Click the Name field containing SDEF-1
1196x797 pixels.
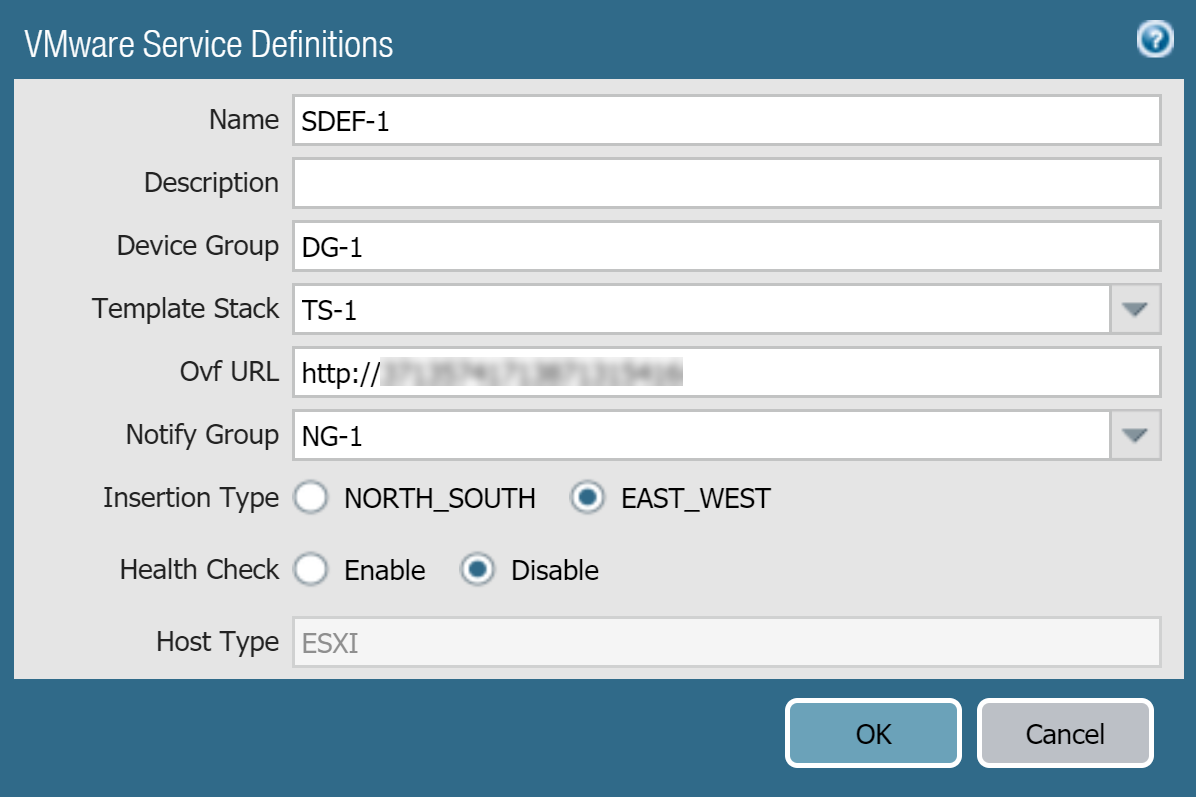(x=725, y=120)
